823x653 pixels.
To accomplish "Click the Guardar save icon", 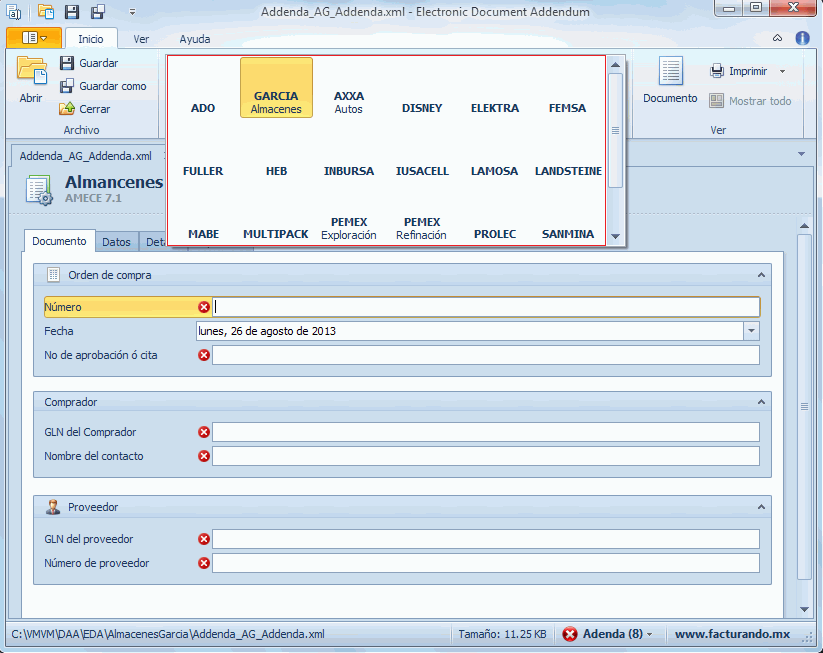I will pyautogui.click(x=67, y=63).
